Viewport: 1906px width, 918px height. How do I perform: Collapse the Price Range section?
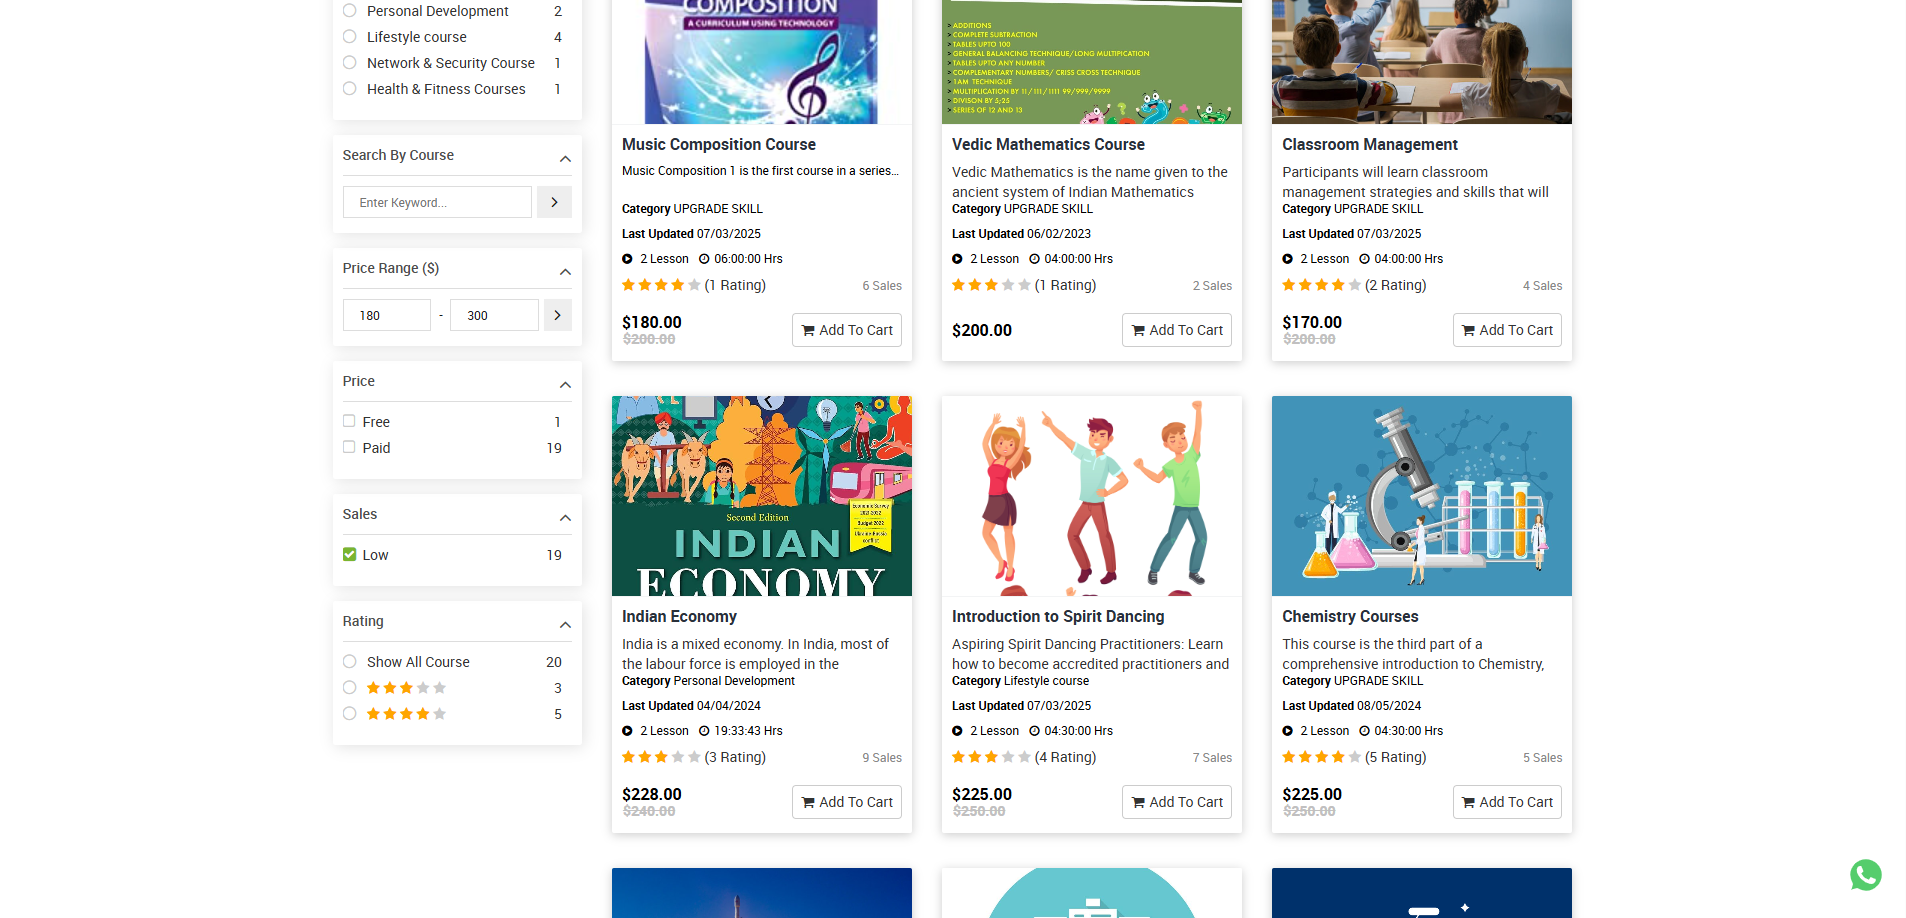[x=565, y=272]
